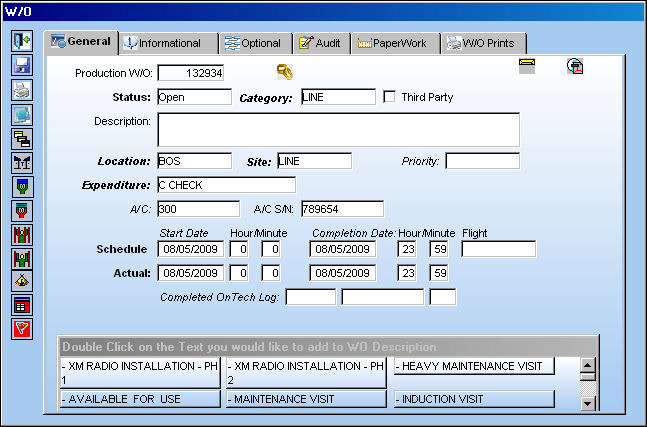Click the green shield icon in sidebar
The height and width of the screenshot is (427, 647).
(x=22, y=187)
